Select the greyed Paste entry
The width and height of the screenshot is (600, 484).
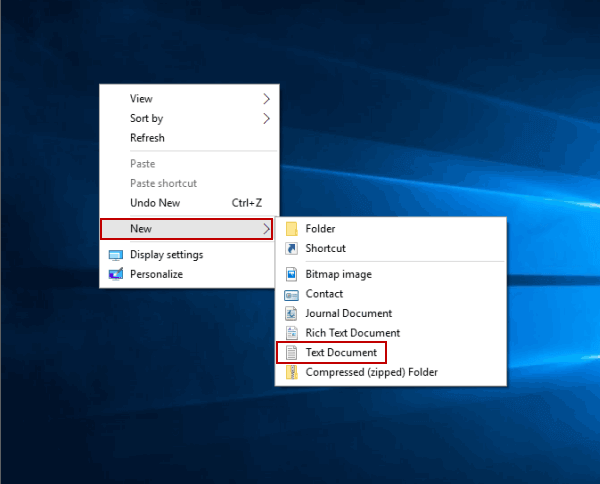pyautogui.click(x=189, y=164)
